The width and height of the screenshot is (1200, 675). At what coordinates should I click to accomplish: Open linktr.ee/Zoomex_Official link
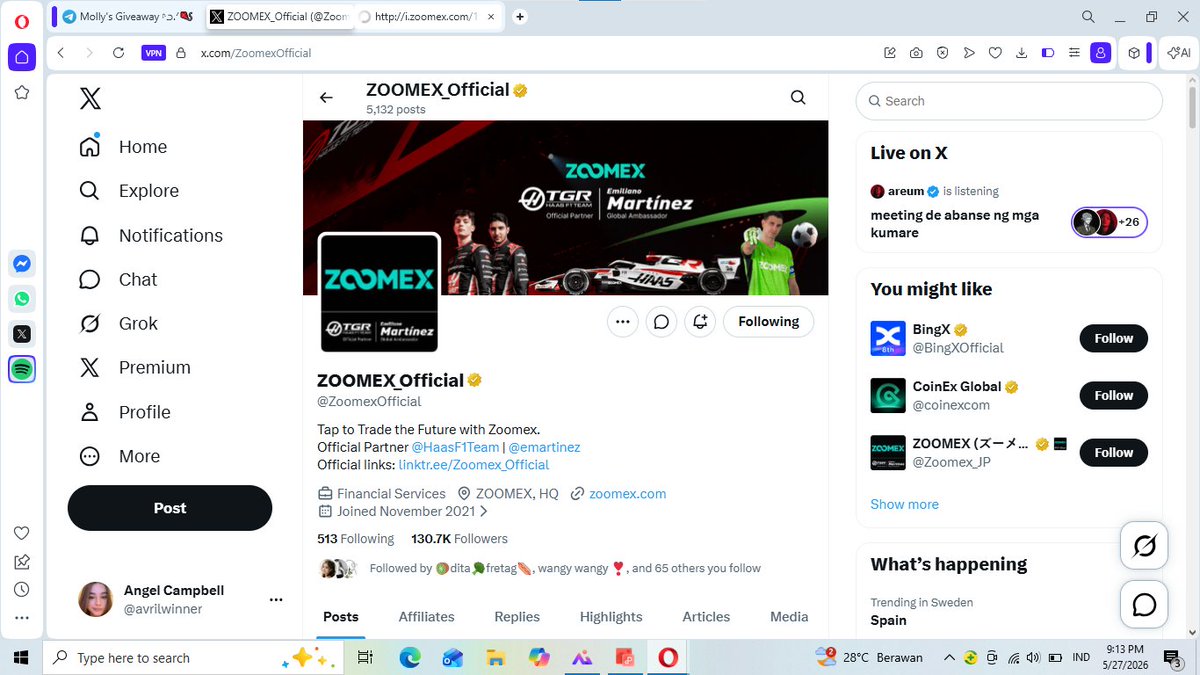pyautogui.click(x=474, y=464)
